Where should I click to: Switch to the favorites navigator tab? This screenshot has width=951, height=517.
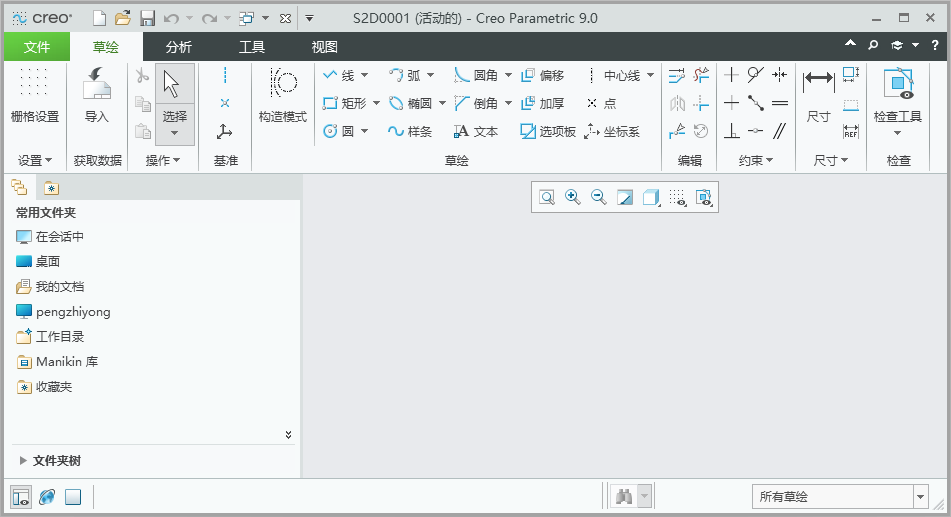(x=52, y=188)
